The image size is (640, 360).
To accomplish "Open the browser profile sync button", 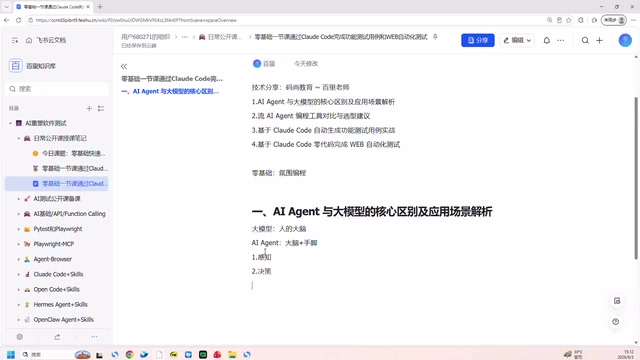I will click(614, 20).
